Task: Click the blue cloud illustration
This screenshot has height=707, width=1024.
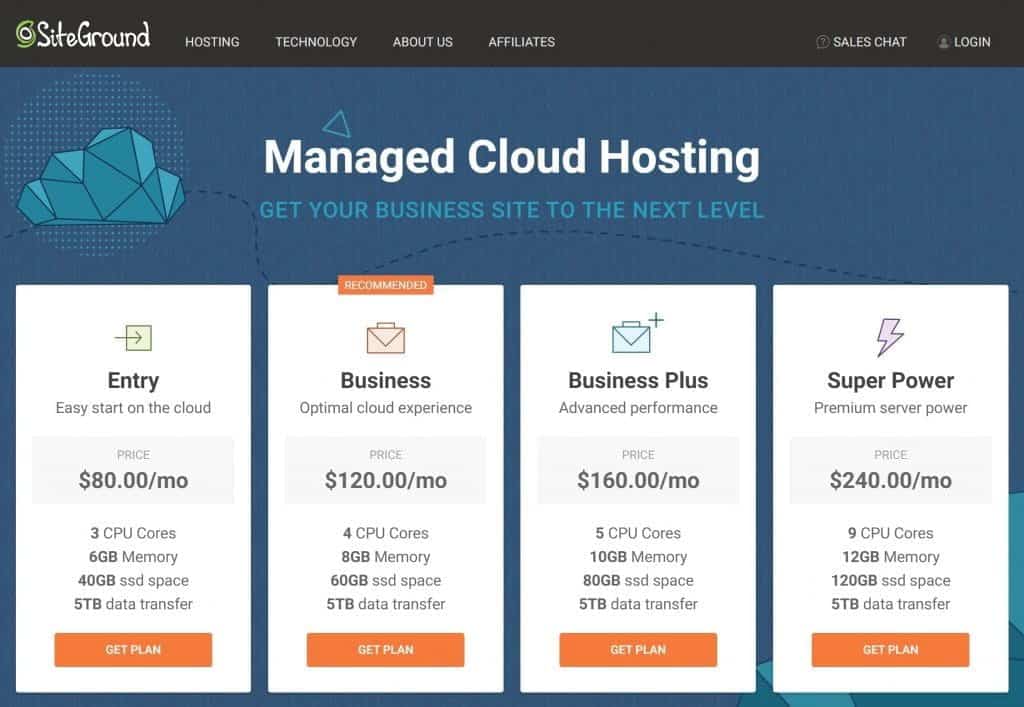Action: coord(101,176)
